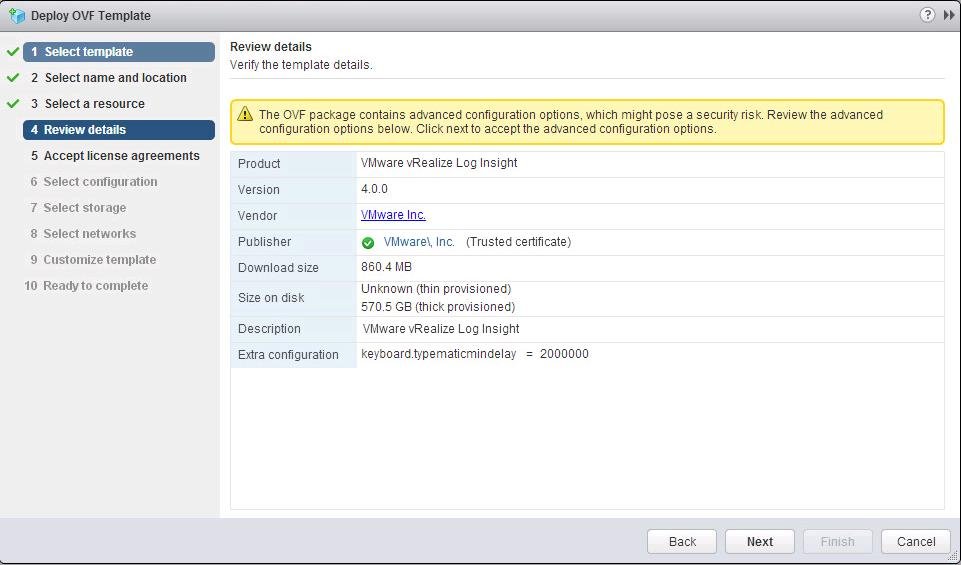Click green checkmark beside Select template
The width and height of the screenshot is (961, 565).
click(x=13, y=52)
